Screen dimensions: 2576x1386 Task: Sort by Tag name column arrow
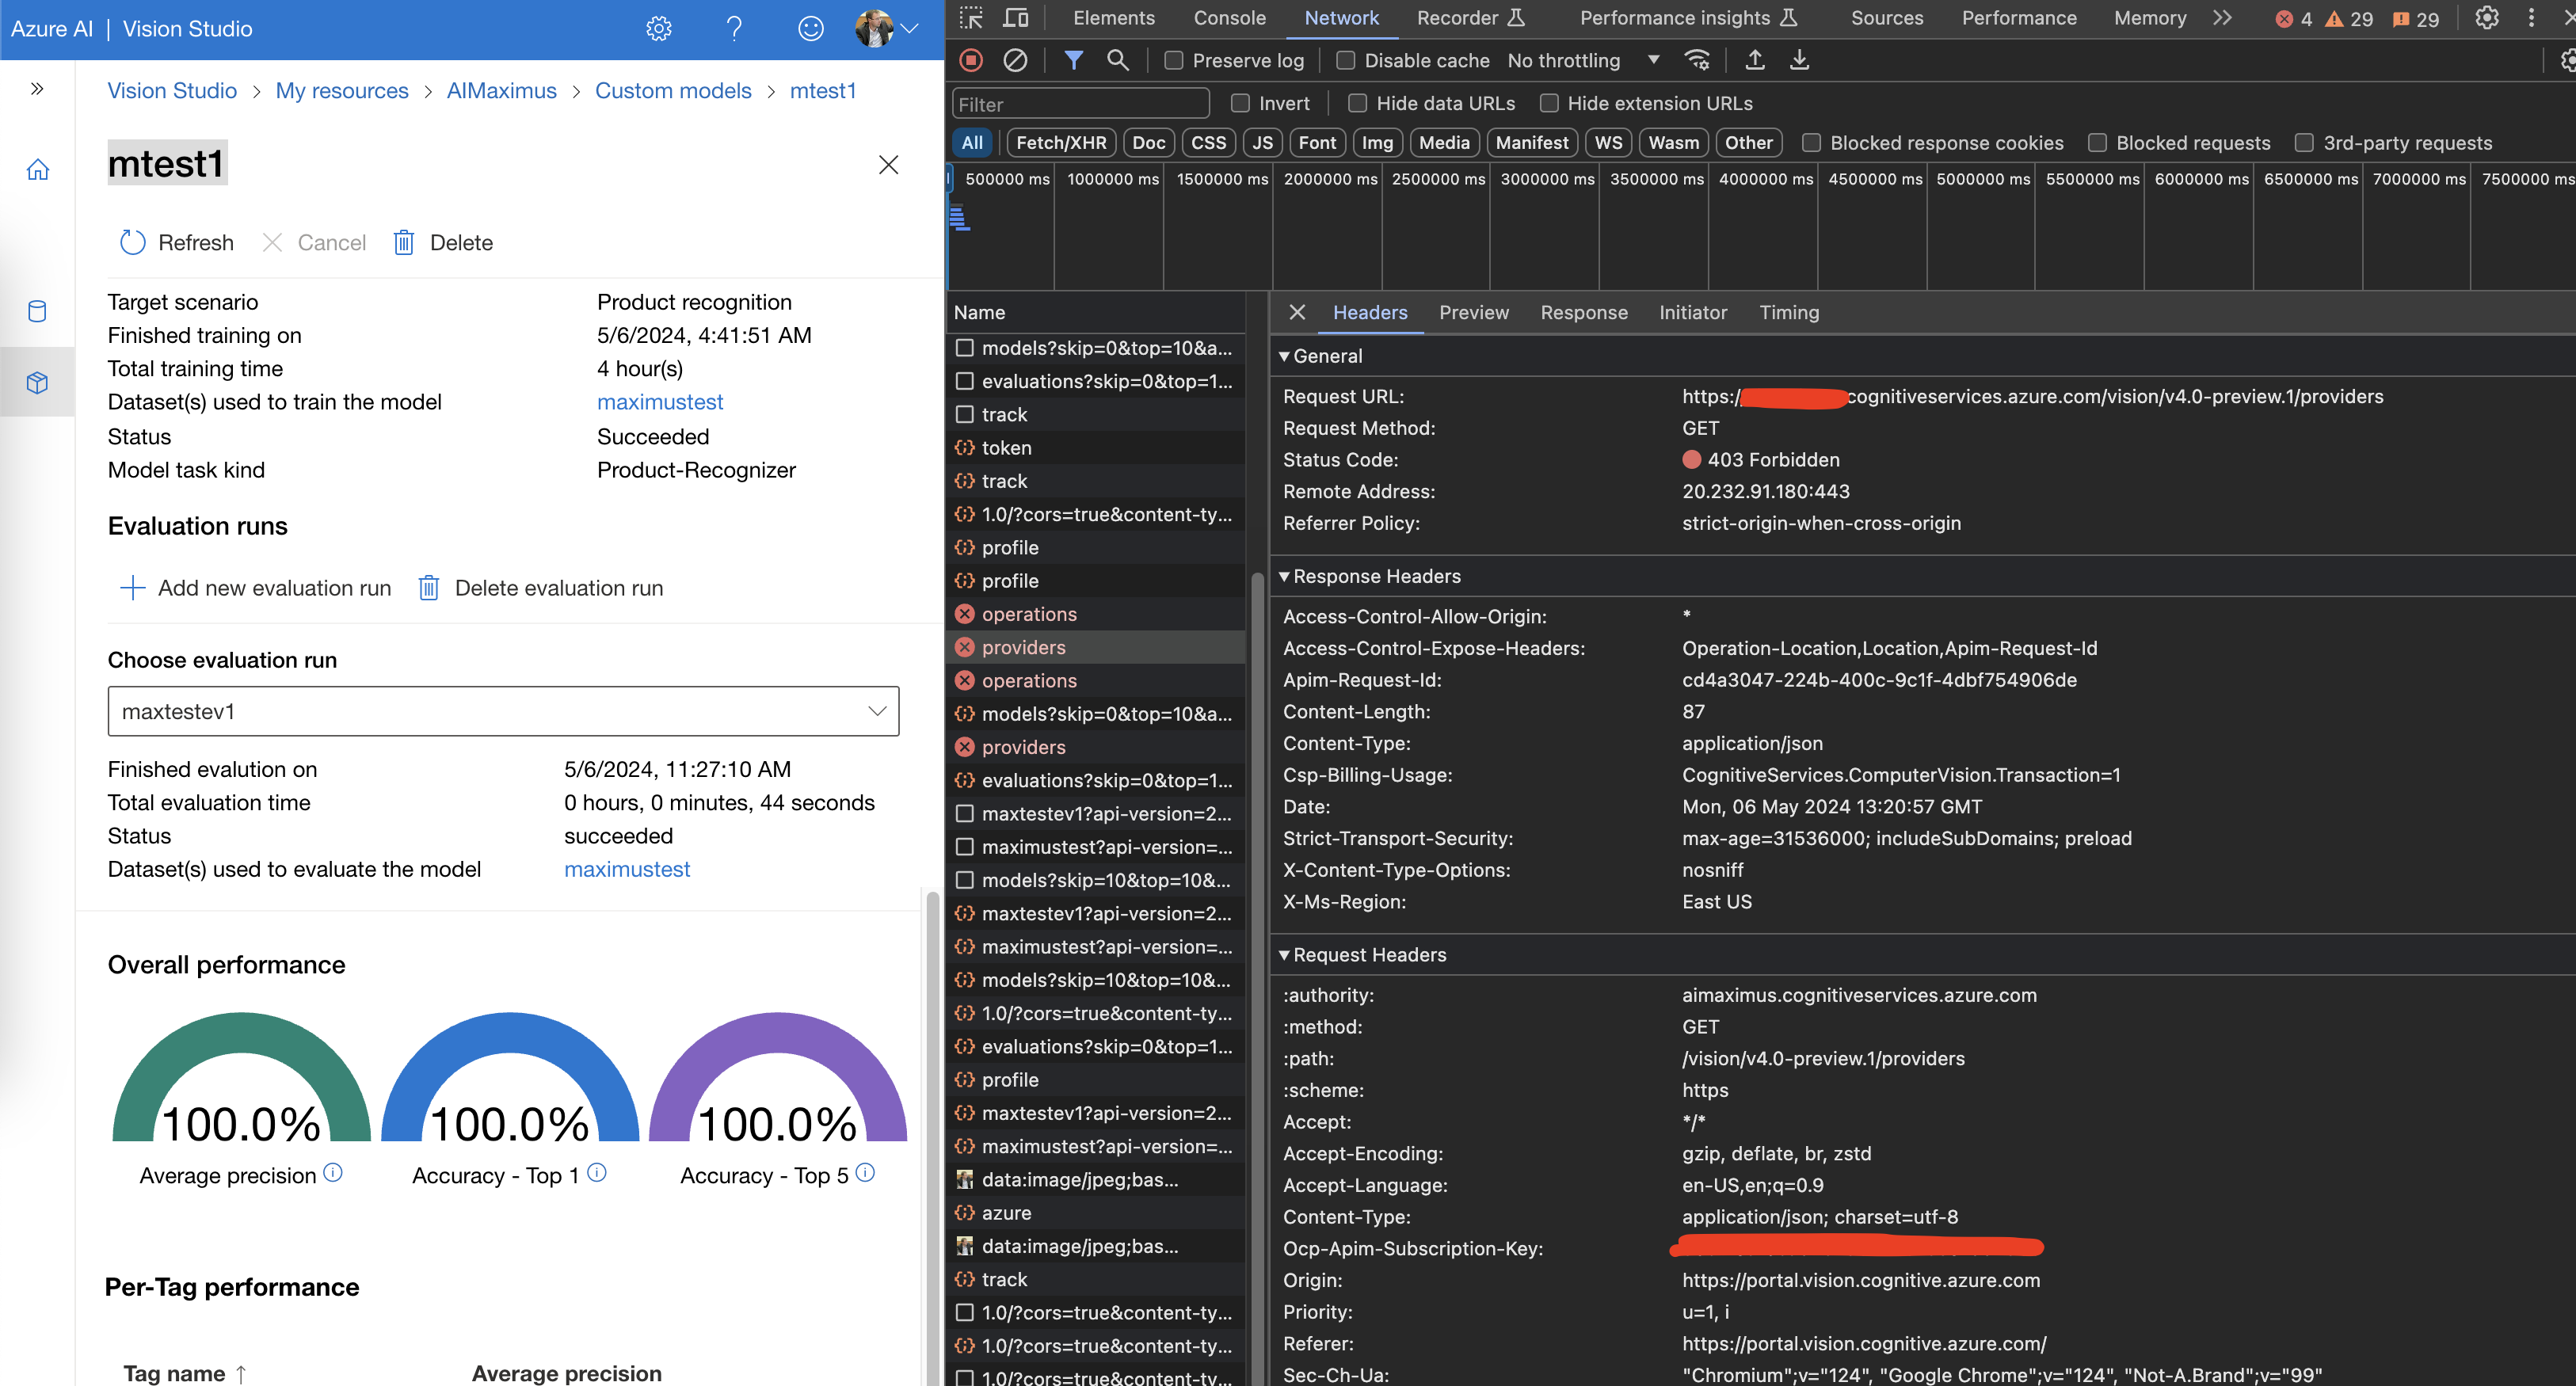tap(241, 1375)
